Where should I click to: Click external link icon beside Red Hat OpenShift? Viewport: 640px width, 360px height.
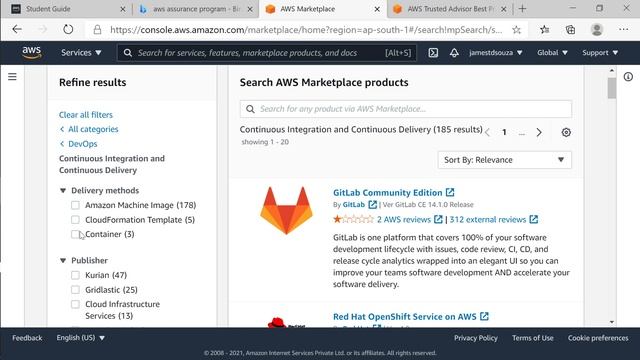(x=484, y=316)
